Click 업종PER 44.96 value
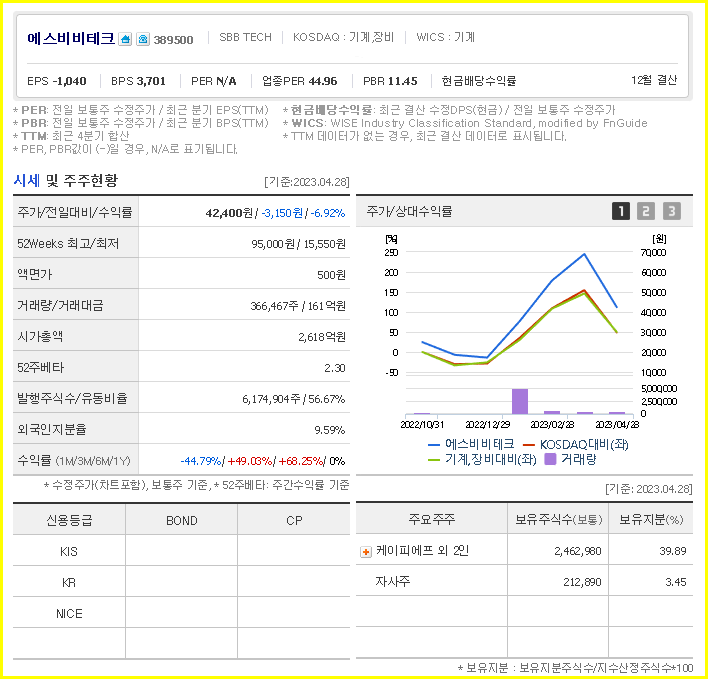708x679 pixels. click(299, 81)
